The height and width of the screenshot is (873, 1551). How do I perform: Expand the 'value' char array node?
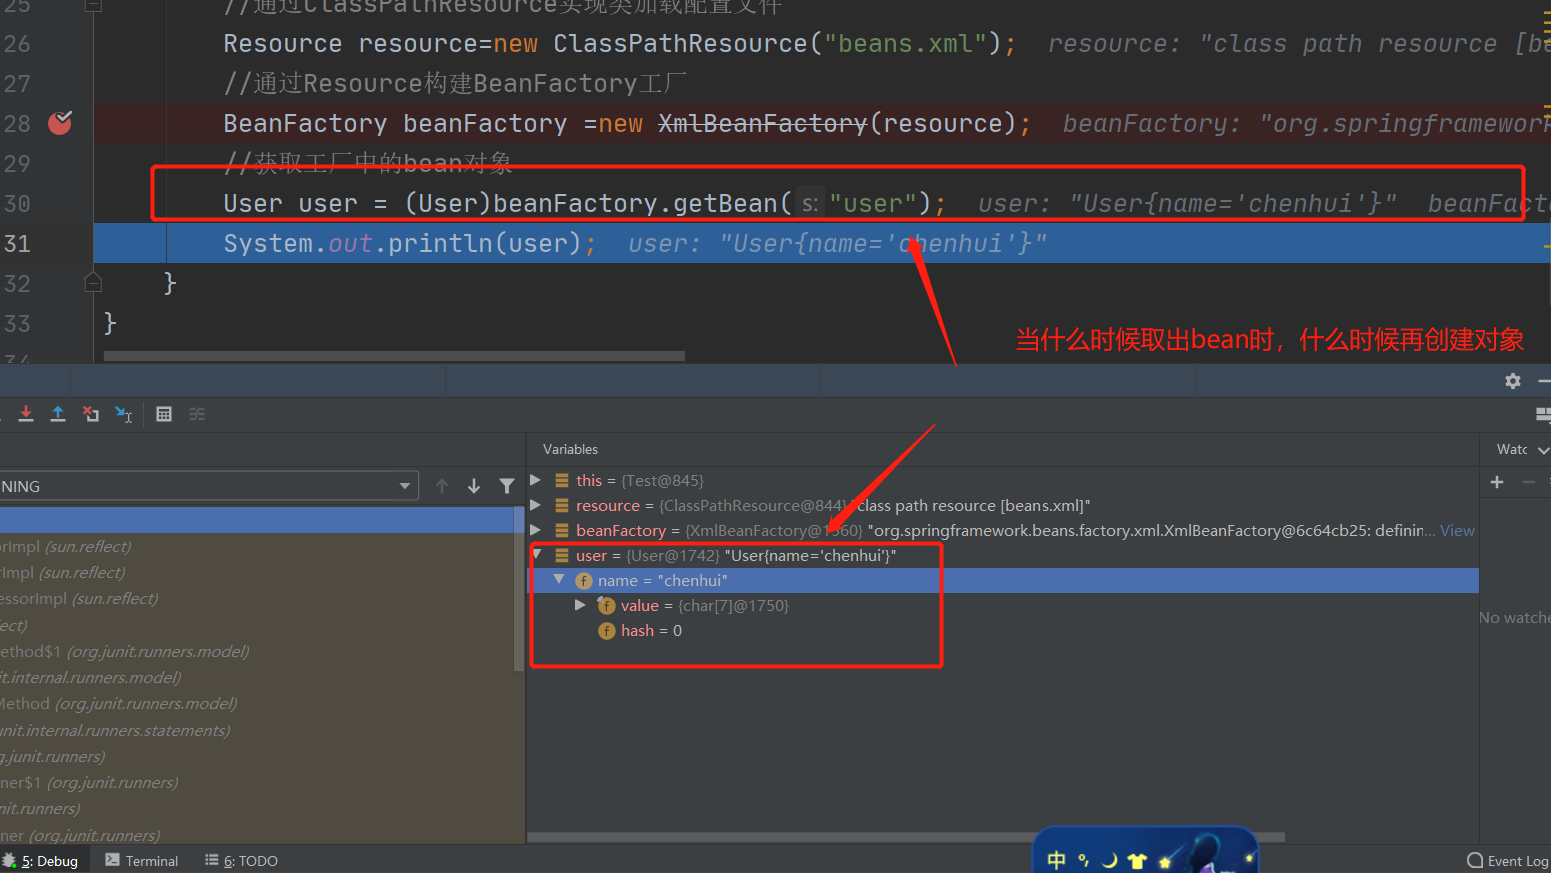(580, 605)
